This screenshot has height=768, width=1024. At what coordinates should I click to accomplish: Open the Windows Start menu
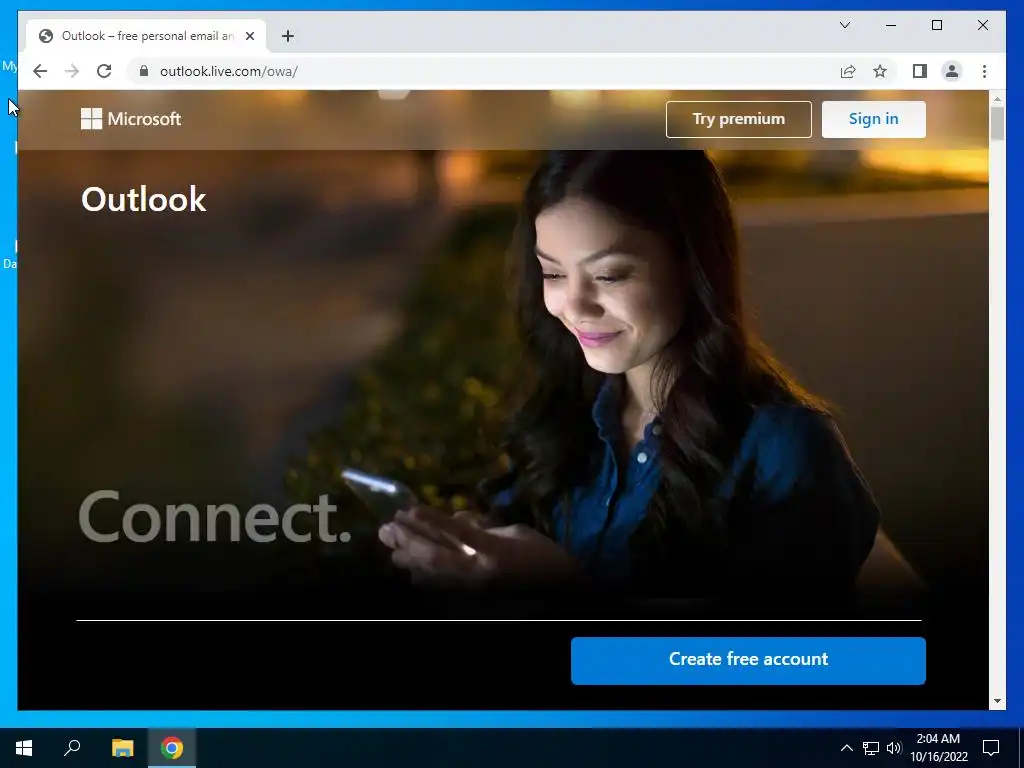click(24, 748)
